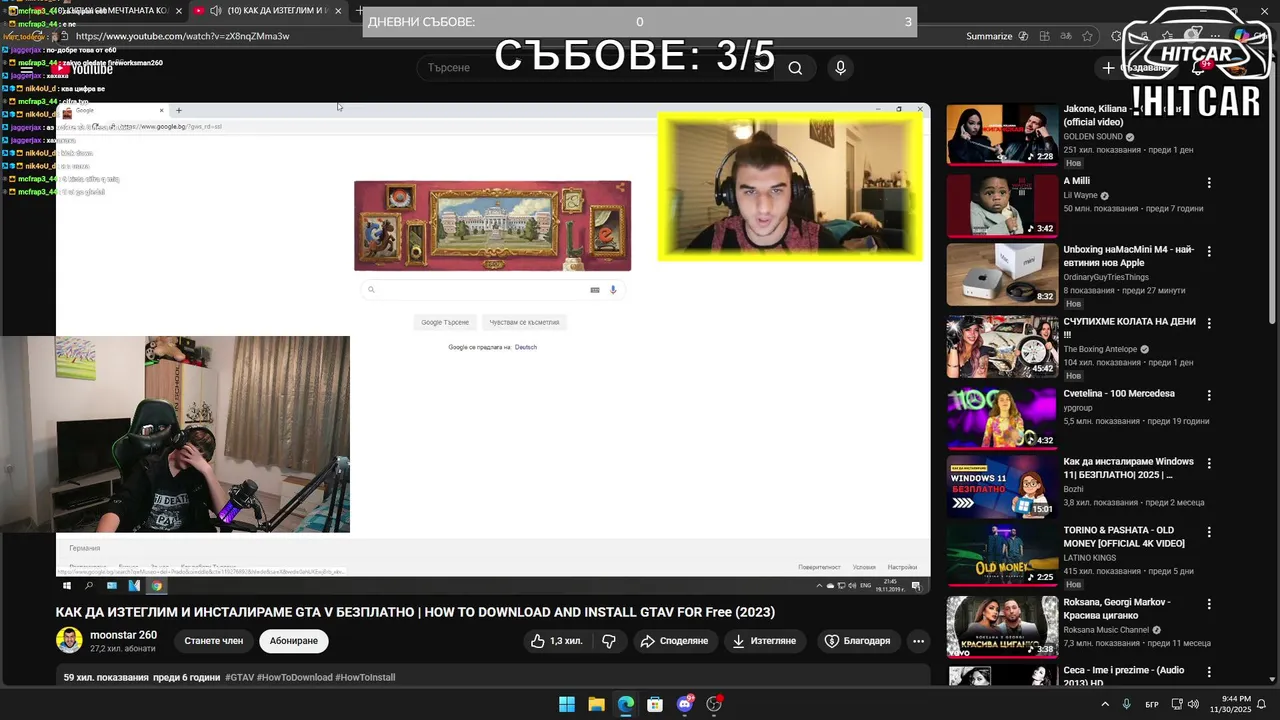
Task: Send thanks with the Благодаря button
Action: [857, 641]
